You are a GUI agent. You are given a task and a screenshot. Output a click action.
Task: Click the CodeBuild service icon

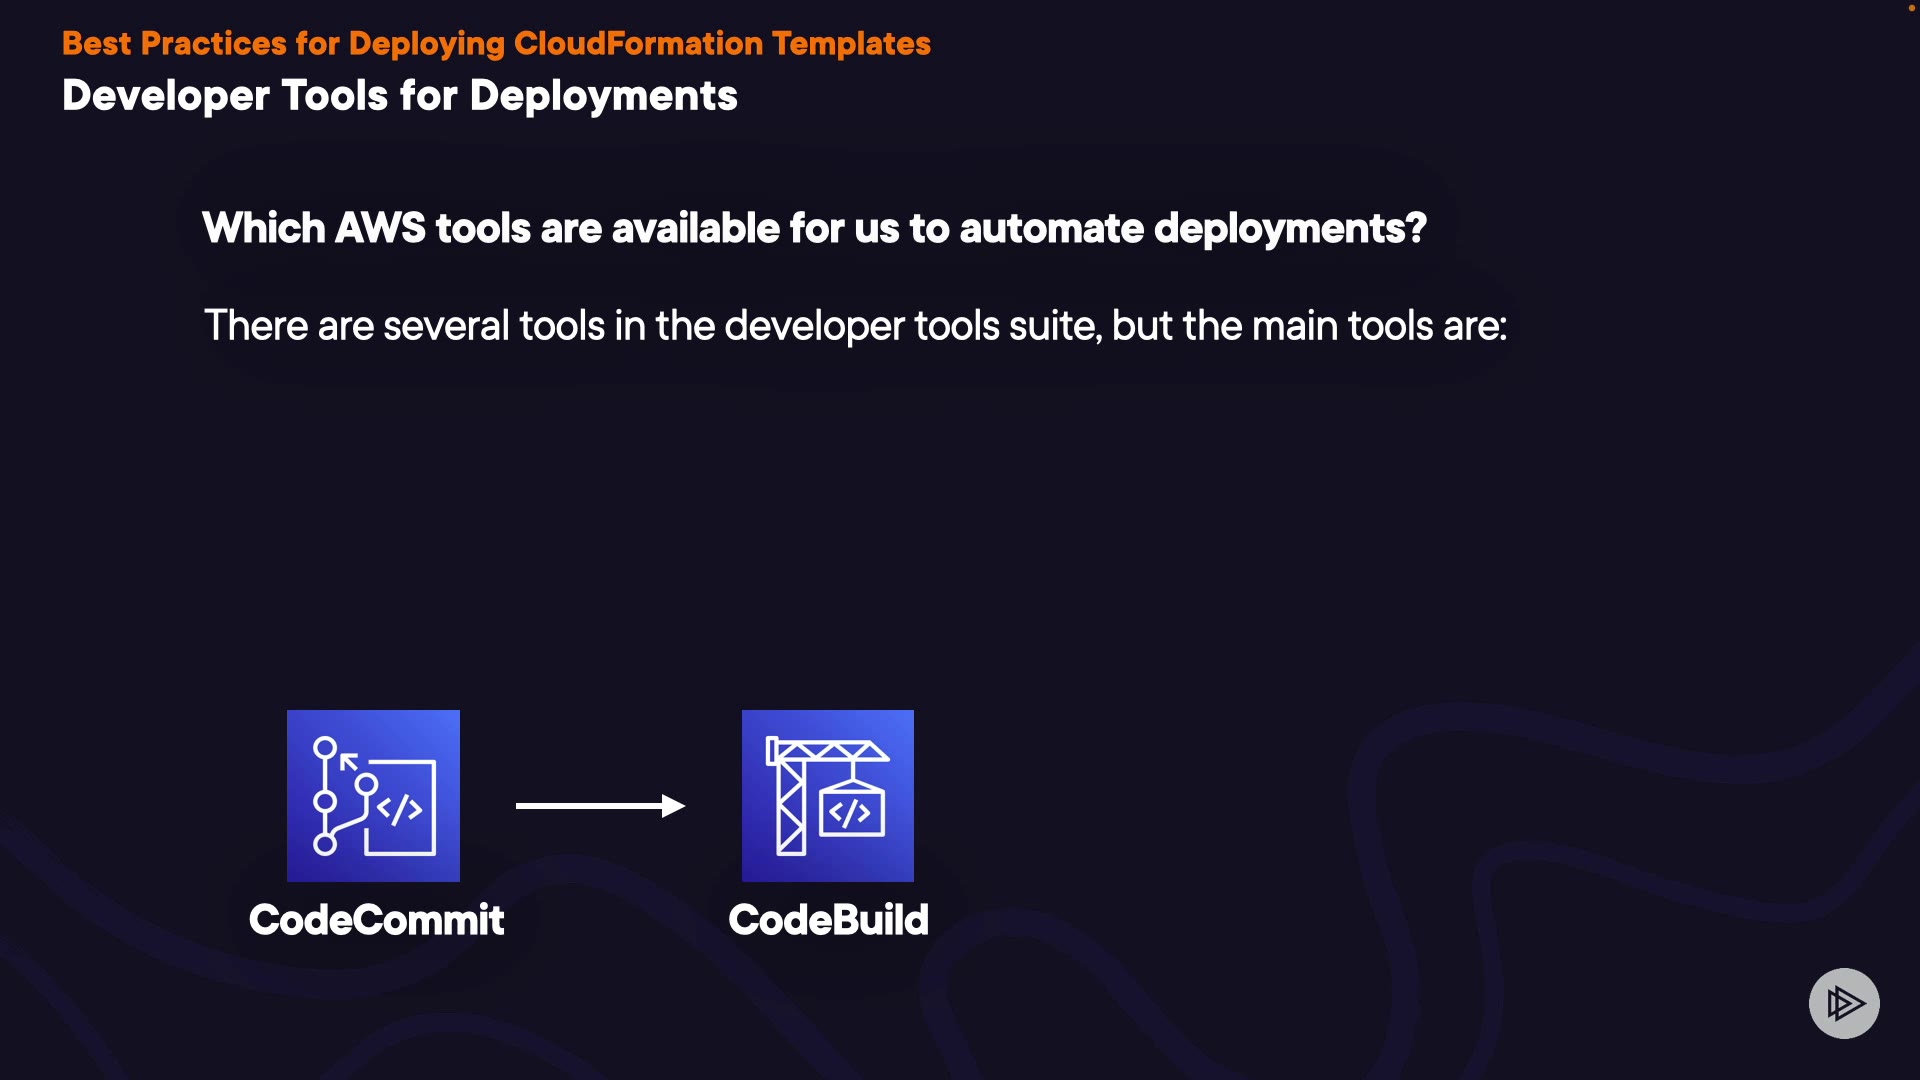tap(827, 795)
